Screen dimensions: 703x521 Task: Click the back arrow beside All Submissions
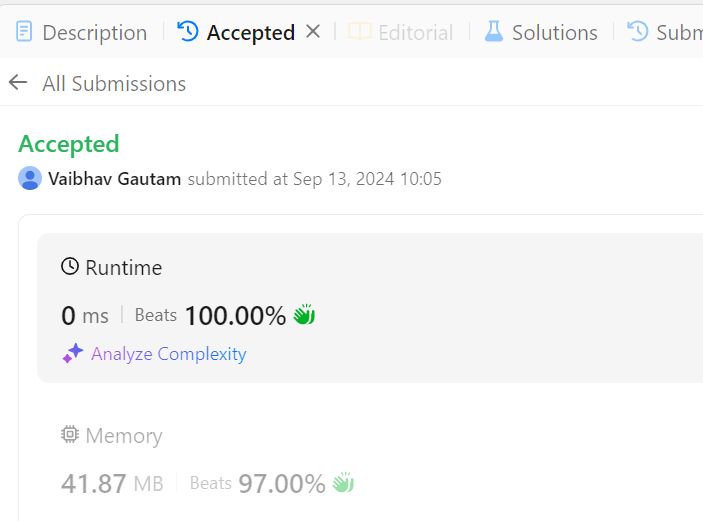pyautogui.click(x=18, y=83)
